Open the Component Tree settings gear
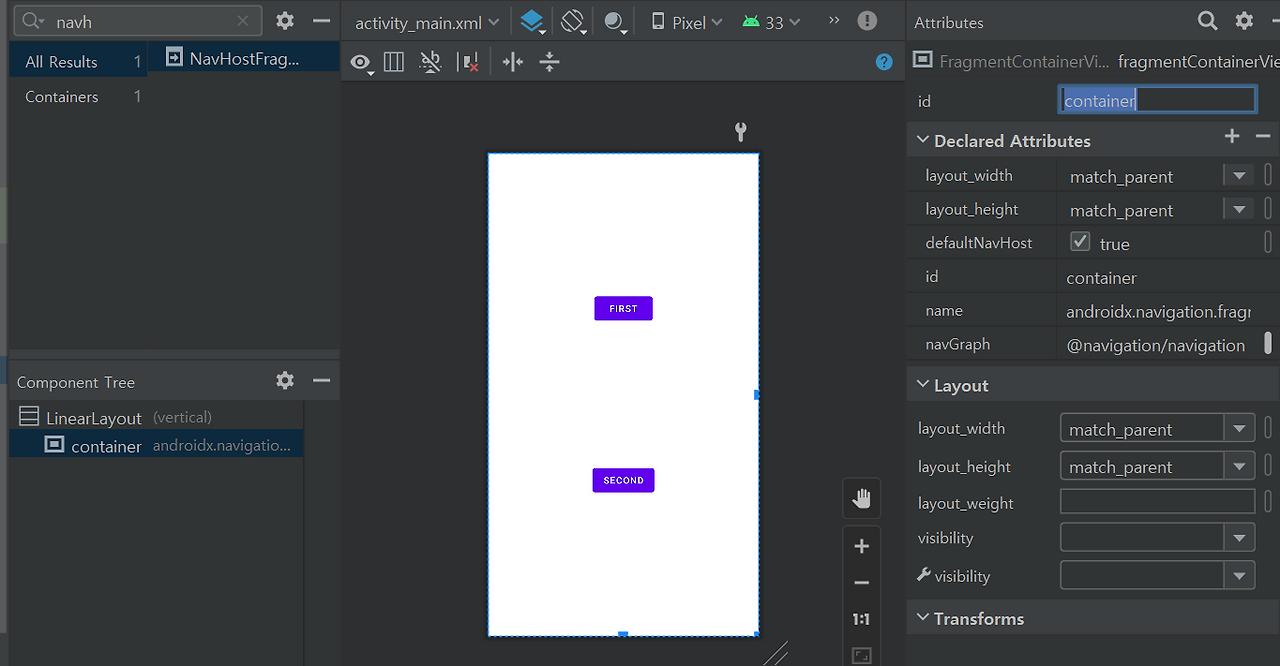The image size is (1280, 666). 284,381
